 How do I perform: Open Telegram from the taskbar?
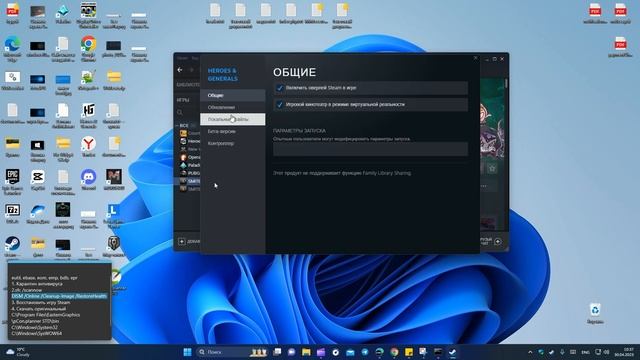point(364,352)
